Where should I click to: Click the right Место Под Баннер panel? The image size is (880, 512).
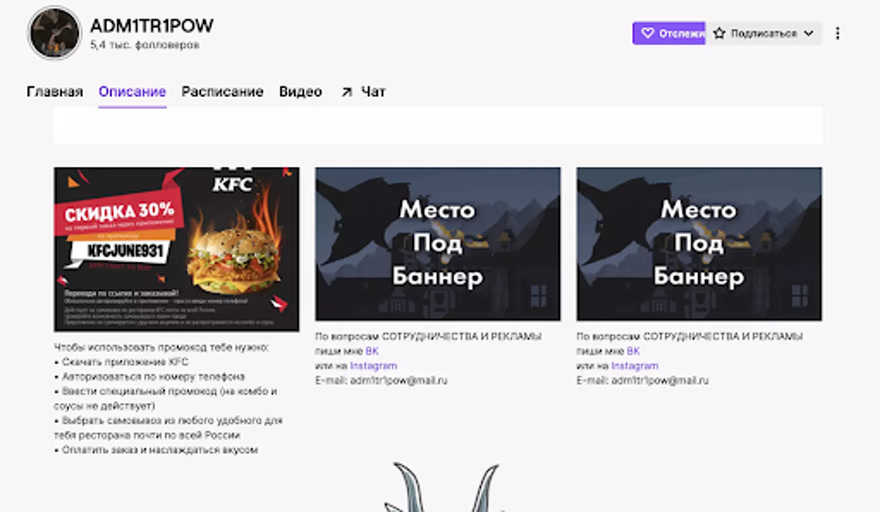pos(699,244)
